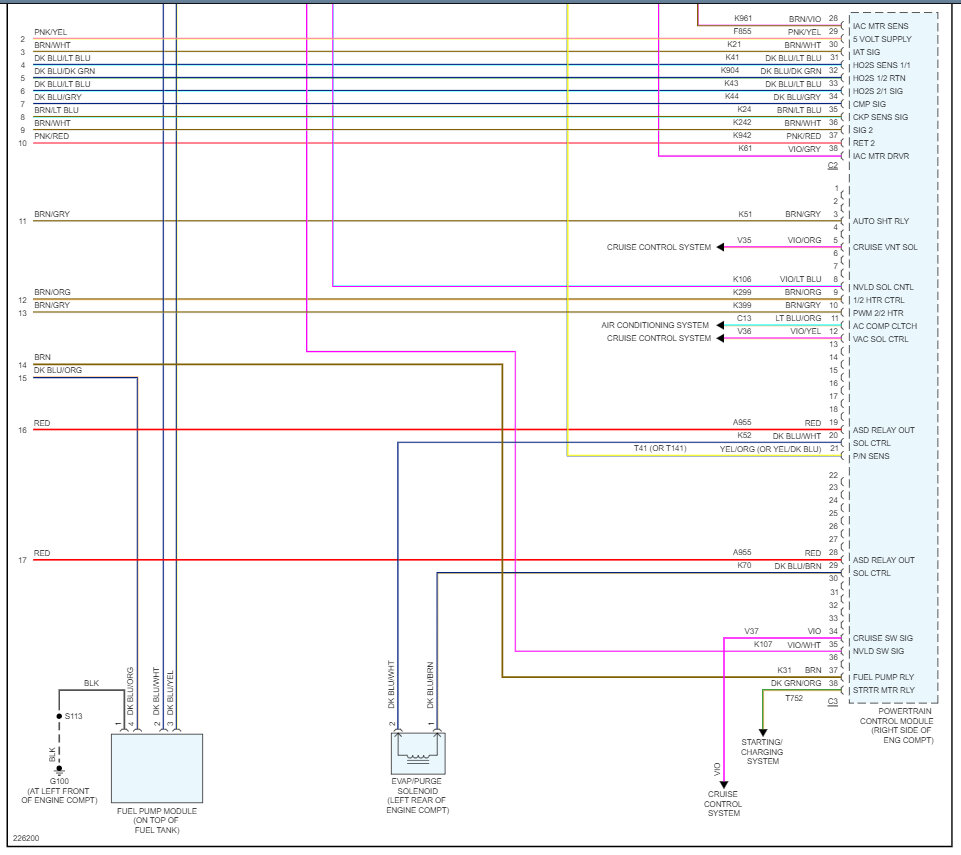The height and width of the screenshot is (855, 961).
Task: Click the 'IAT SIG' pin label
Action: pyautogui.click(x=866, y=52)
